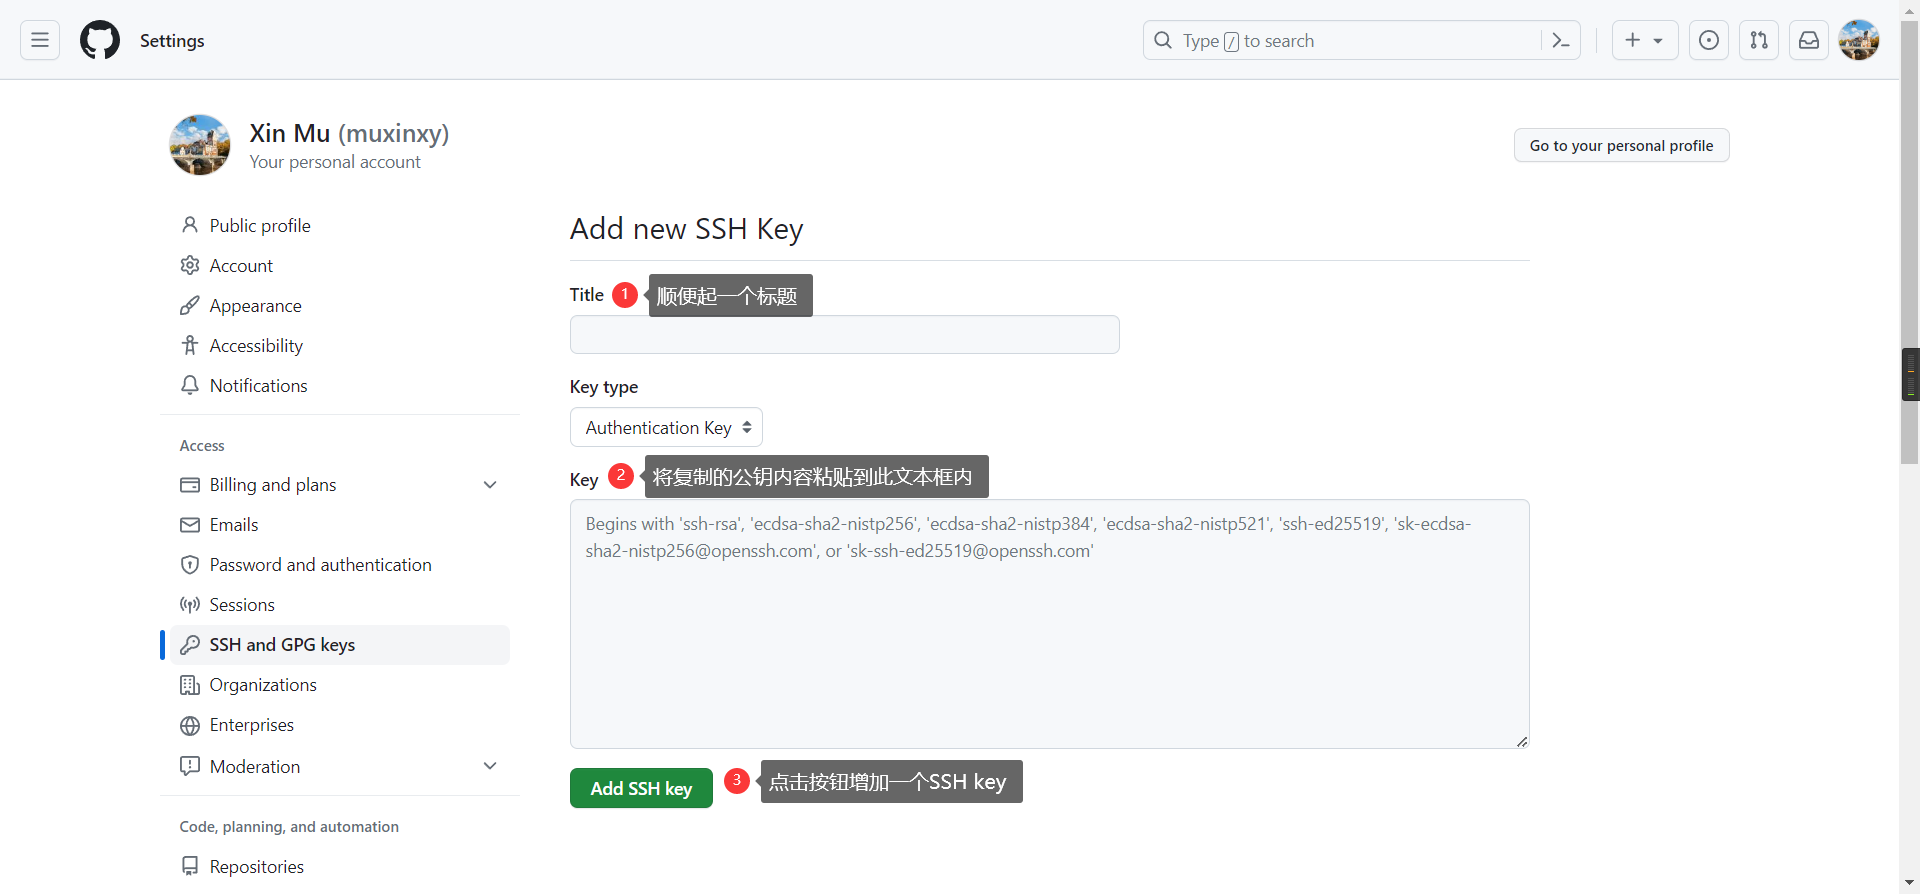Click the large Xin Mu profile picture
Screen dimensions: 1920x894
200,145
